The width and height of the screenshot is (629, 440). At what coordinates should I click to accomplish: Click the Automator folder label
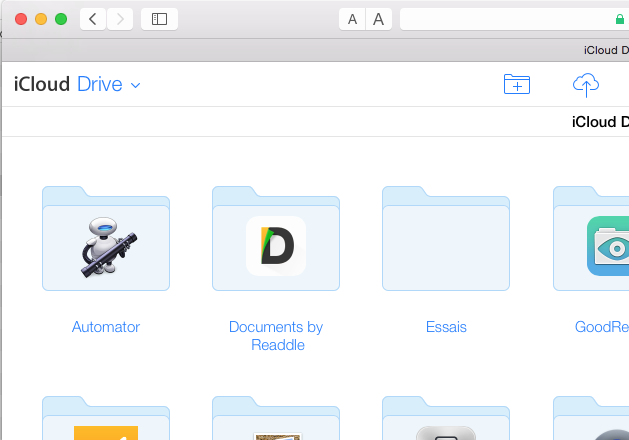tap(106, 327)
